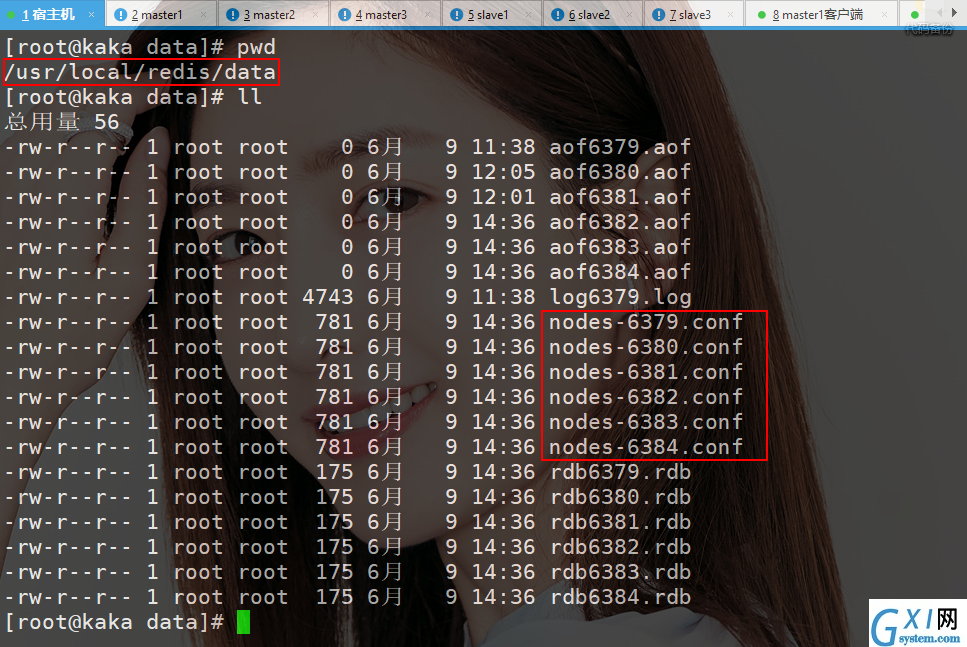Close the 2 master1 tab
The image size is (967, 647).
tap(204, 14)
